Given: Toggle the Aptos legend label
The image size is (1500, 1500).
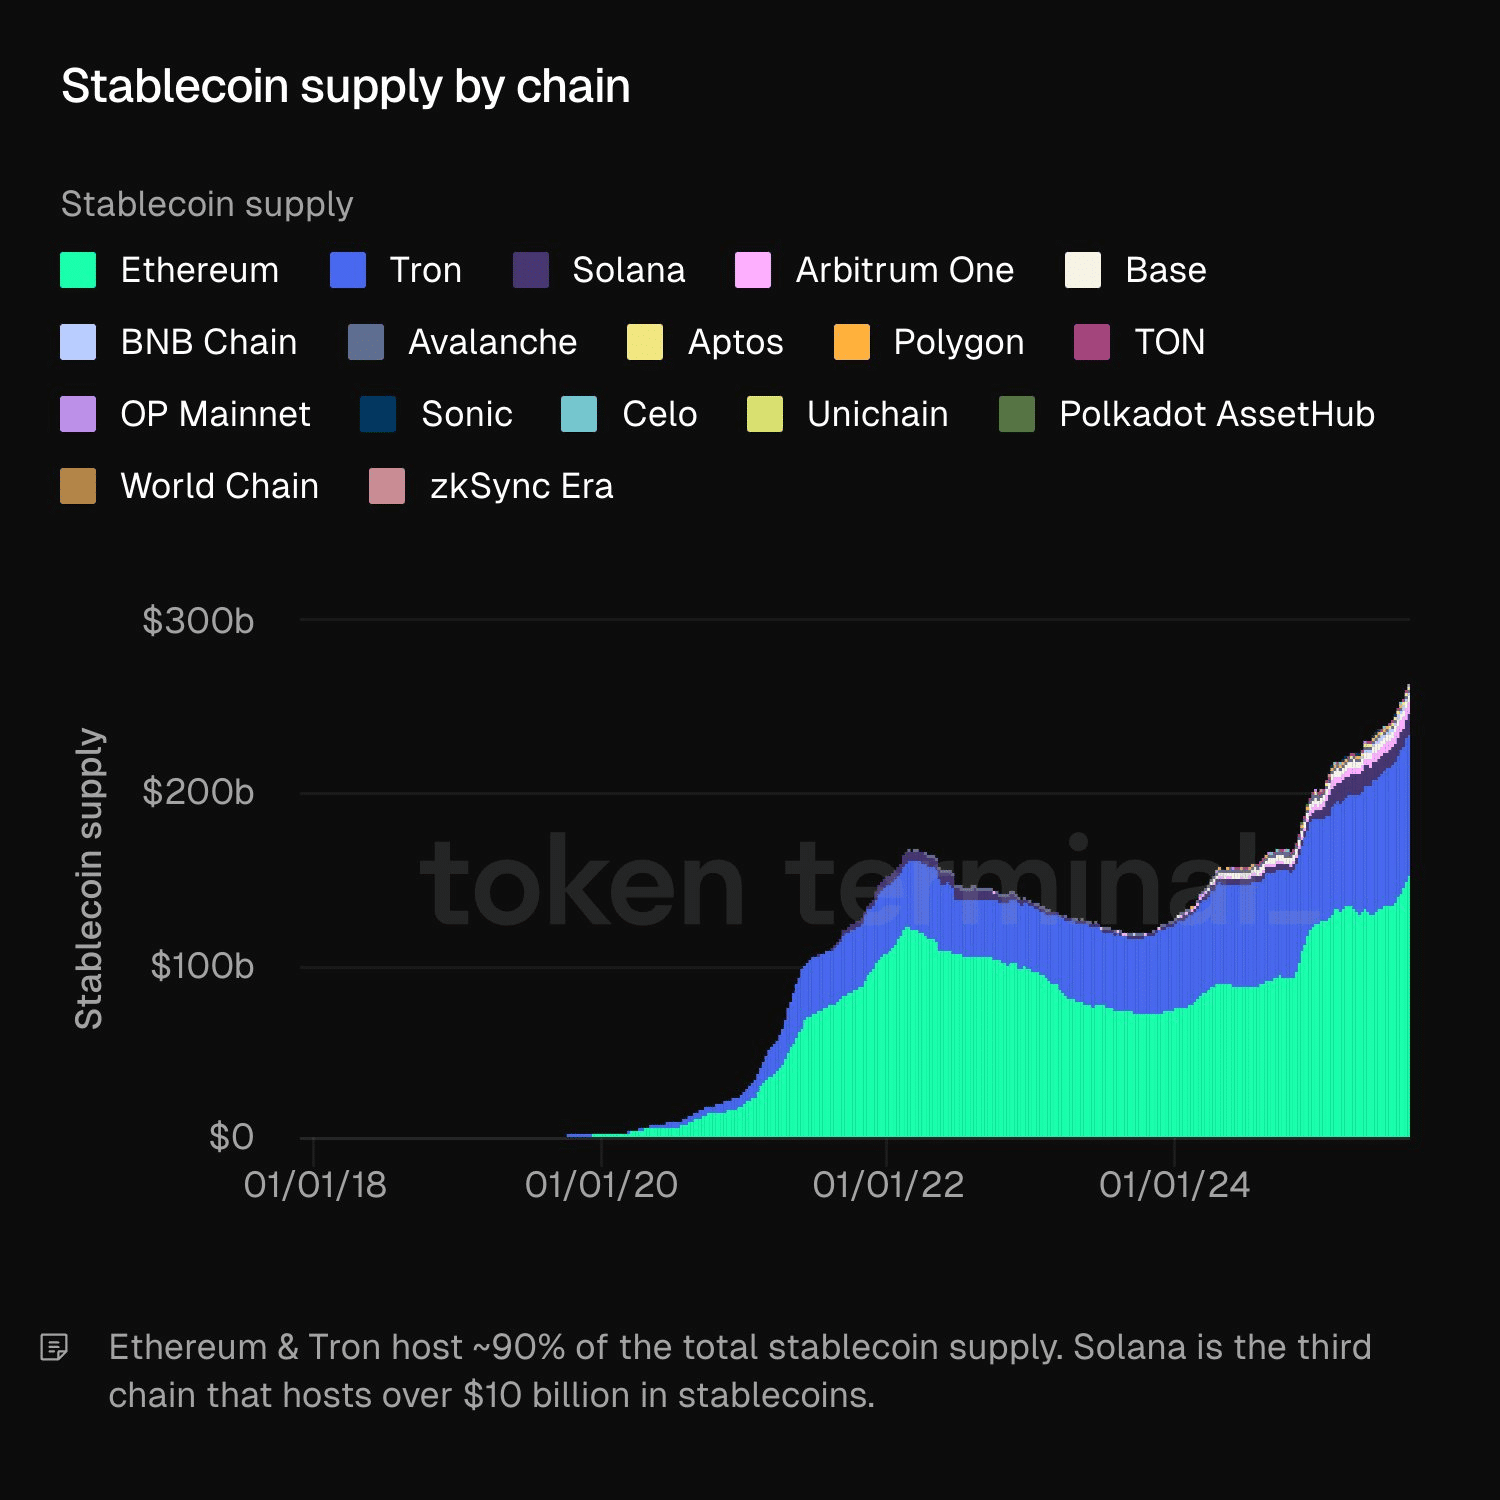Looking at the screenshot, I should (735, 342).
